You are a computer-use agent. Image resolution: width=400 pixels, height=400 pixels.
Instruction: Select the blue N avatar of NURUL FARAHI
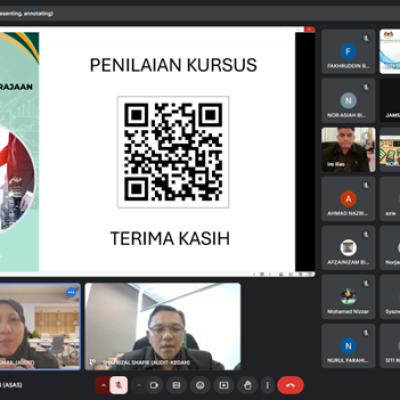(348, 346)
